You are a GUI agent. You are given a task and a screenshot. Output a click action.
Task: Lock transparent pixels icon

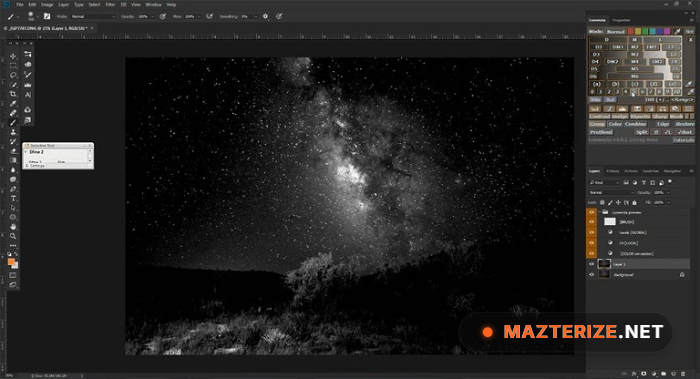click(x=602, y=203)
